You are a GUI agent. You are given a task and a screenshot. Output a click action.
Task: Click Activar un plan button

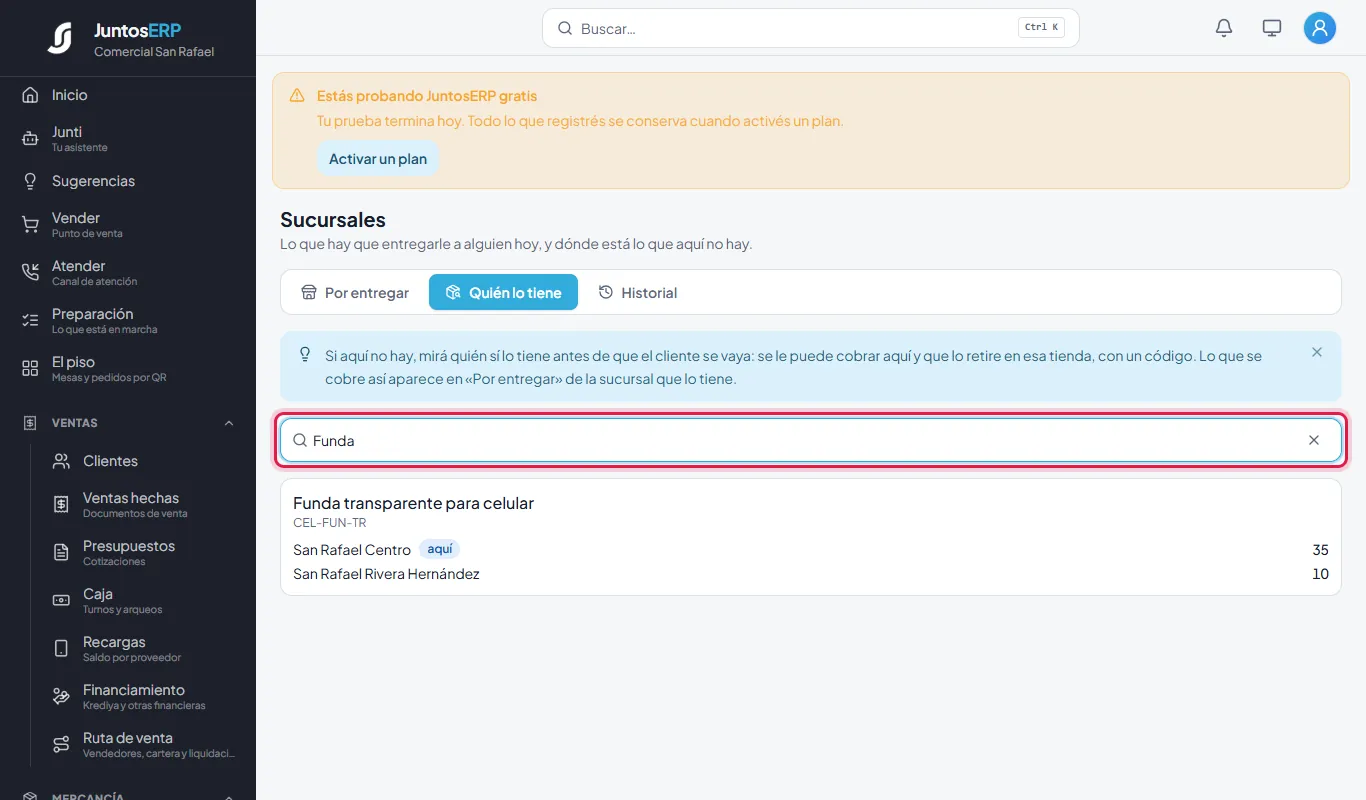tap(378, 159)
